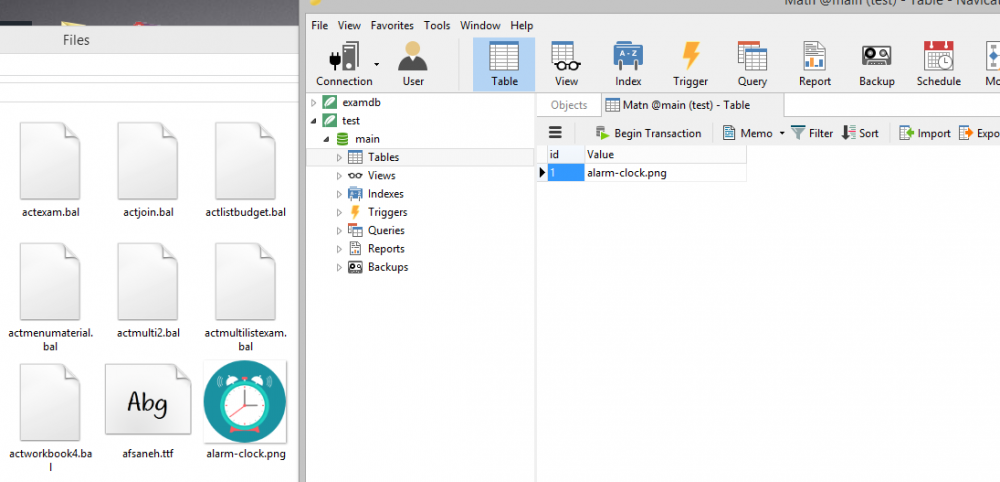Viewport: 1000px width, 482px height.
Task: Expand the Views tree node
Action: tap(340, 176)
